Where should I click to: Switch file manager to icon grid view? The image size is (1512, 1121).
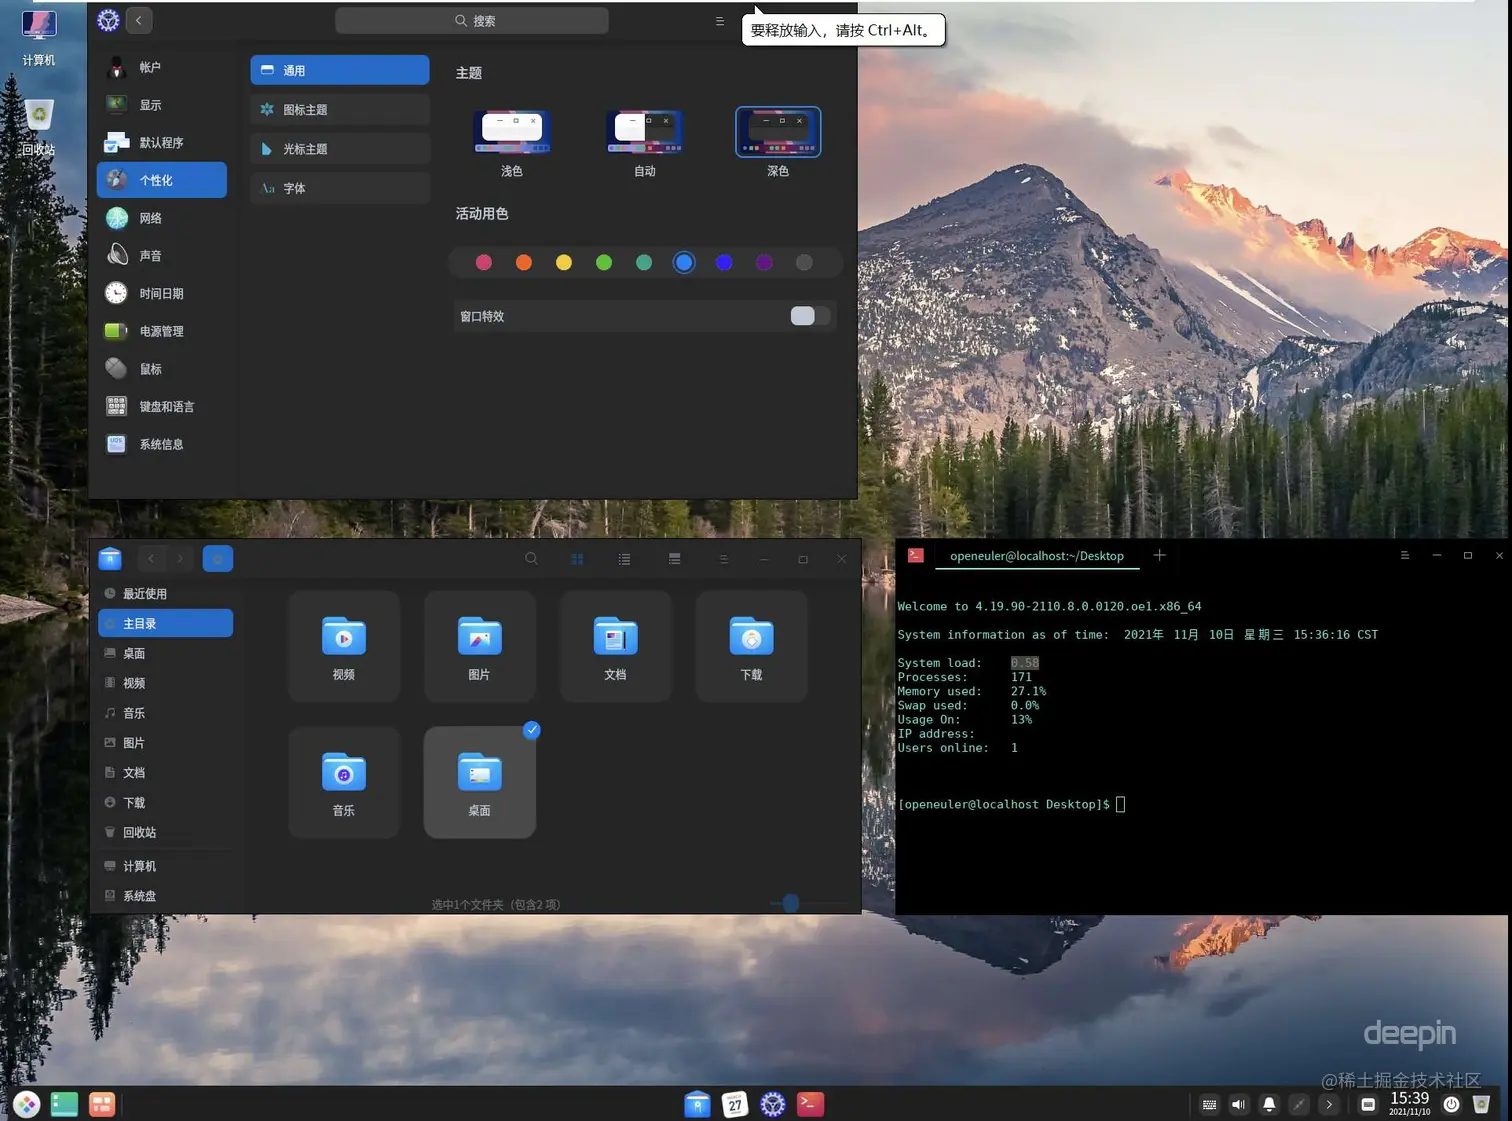tap(577, 559)
